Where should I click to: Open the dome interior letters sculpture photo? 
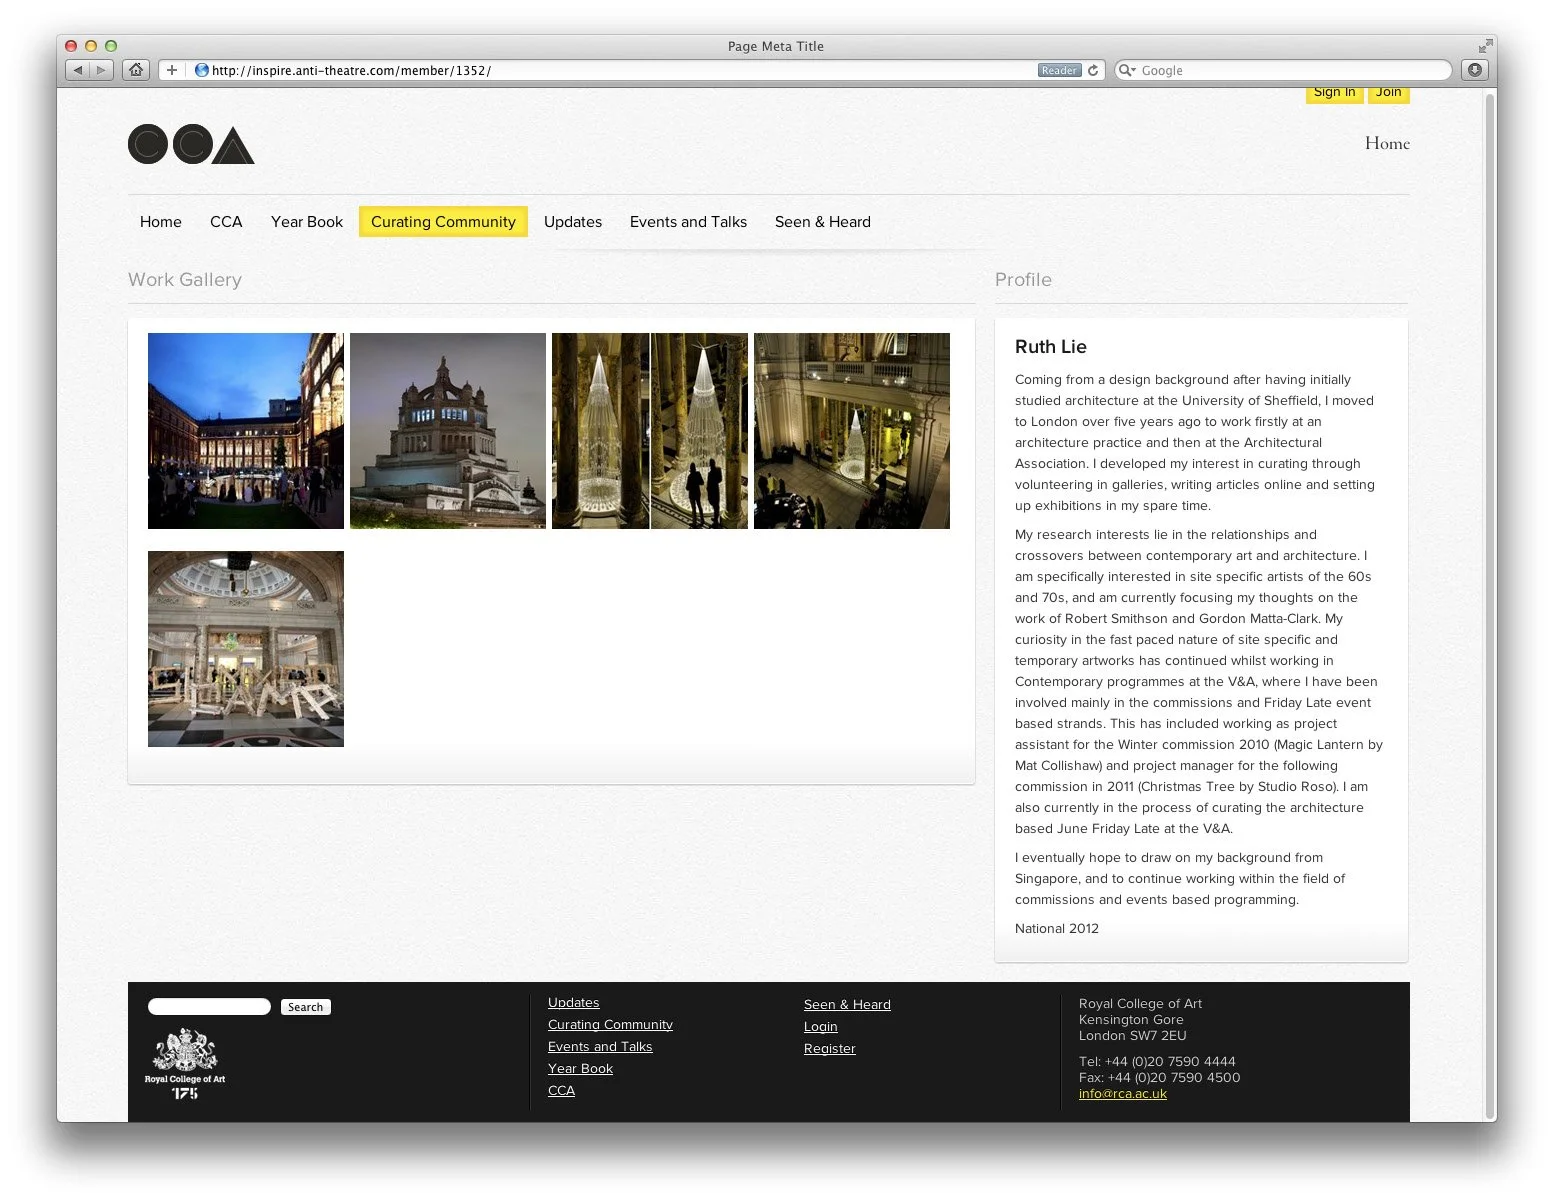click(246, 649)
